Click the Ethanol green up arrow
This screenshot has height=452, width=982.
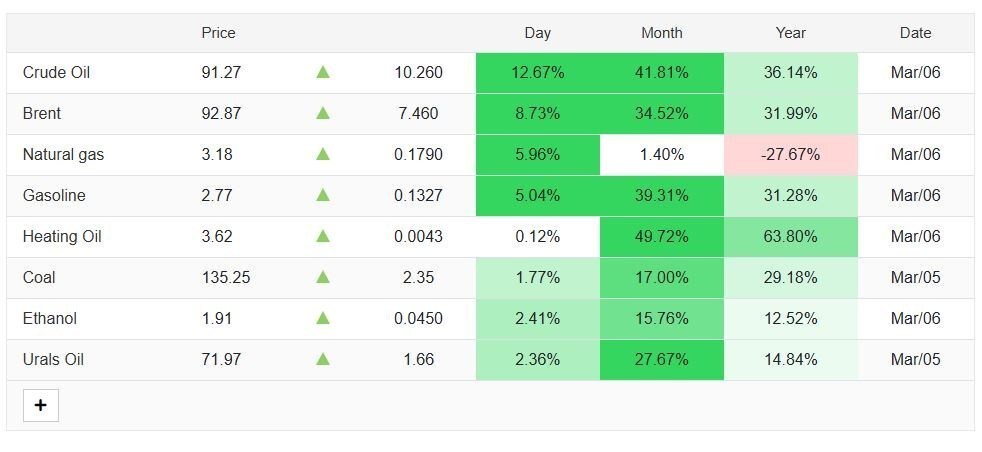coord(322,318)
